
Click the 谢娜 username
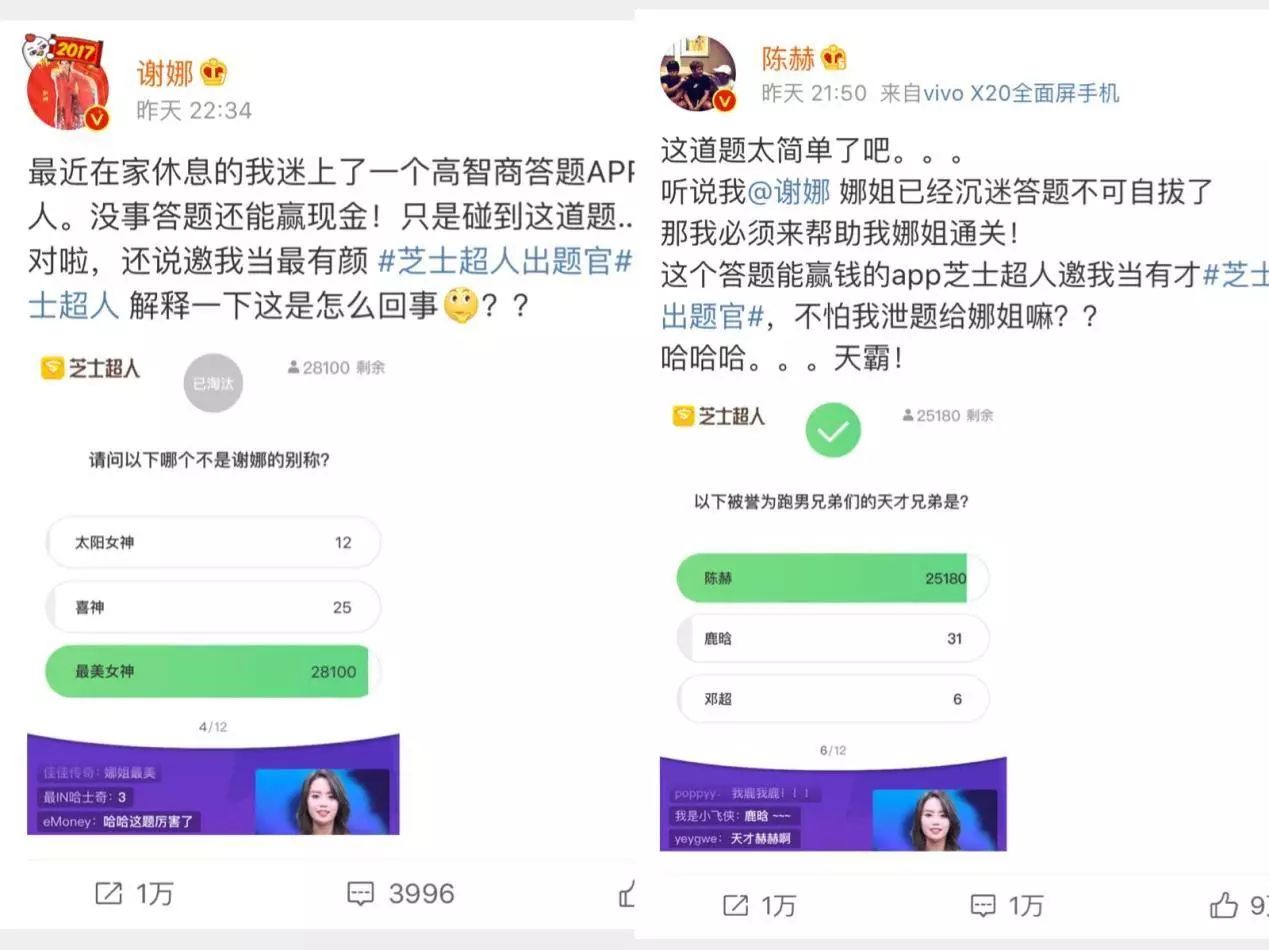click(x=164, y=73)
